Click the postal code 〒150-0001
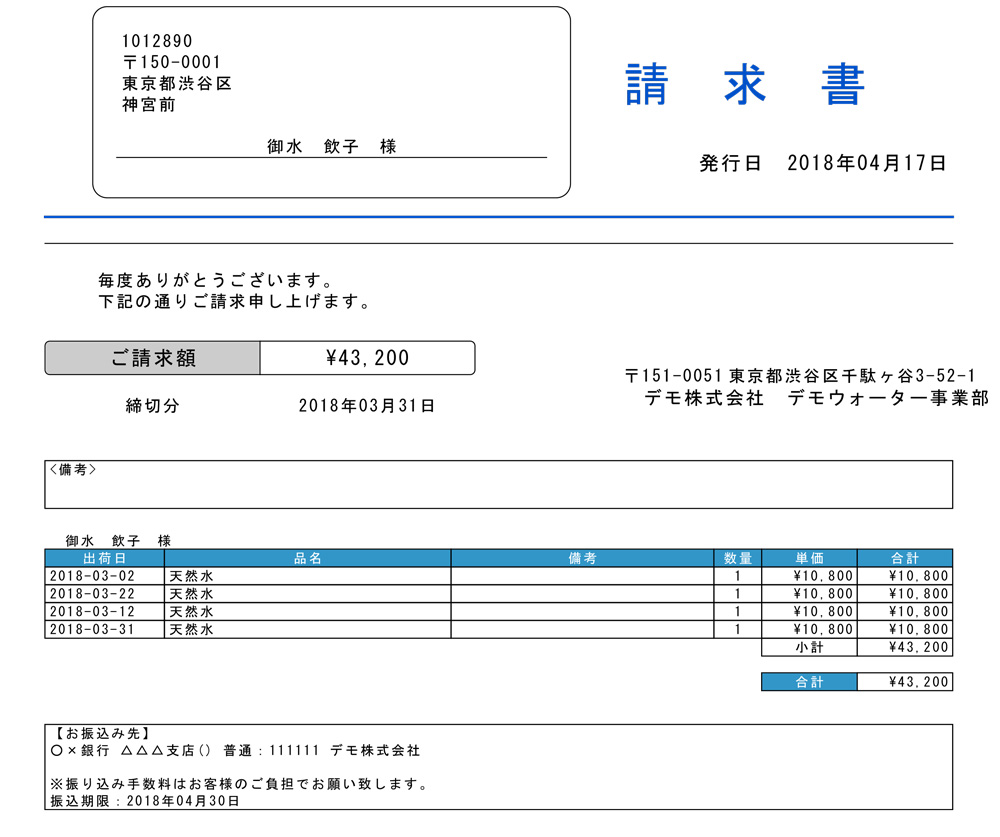1000x837 pixels. point(171,62)
